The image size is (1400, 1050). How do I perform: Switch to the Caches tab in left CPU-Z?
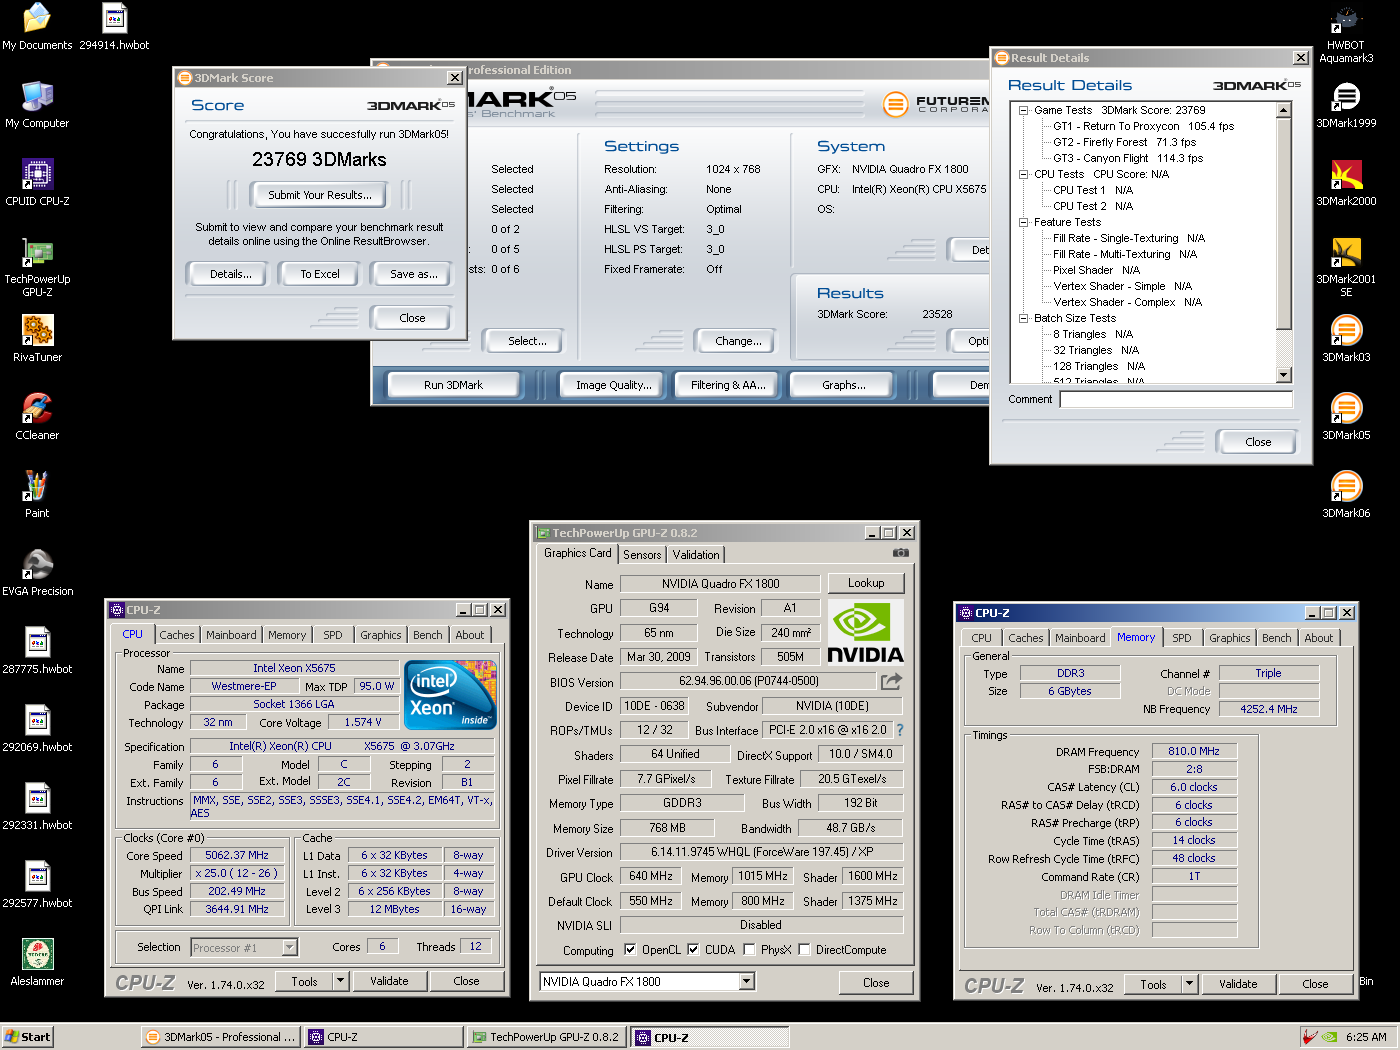[177, 635]
